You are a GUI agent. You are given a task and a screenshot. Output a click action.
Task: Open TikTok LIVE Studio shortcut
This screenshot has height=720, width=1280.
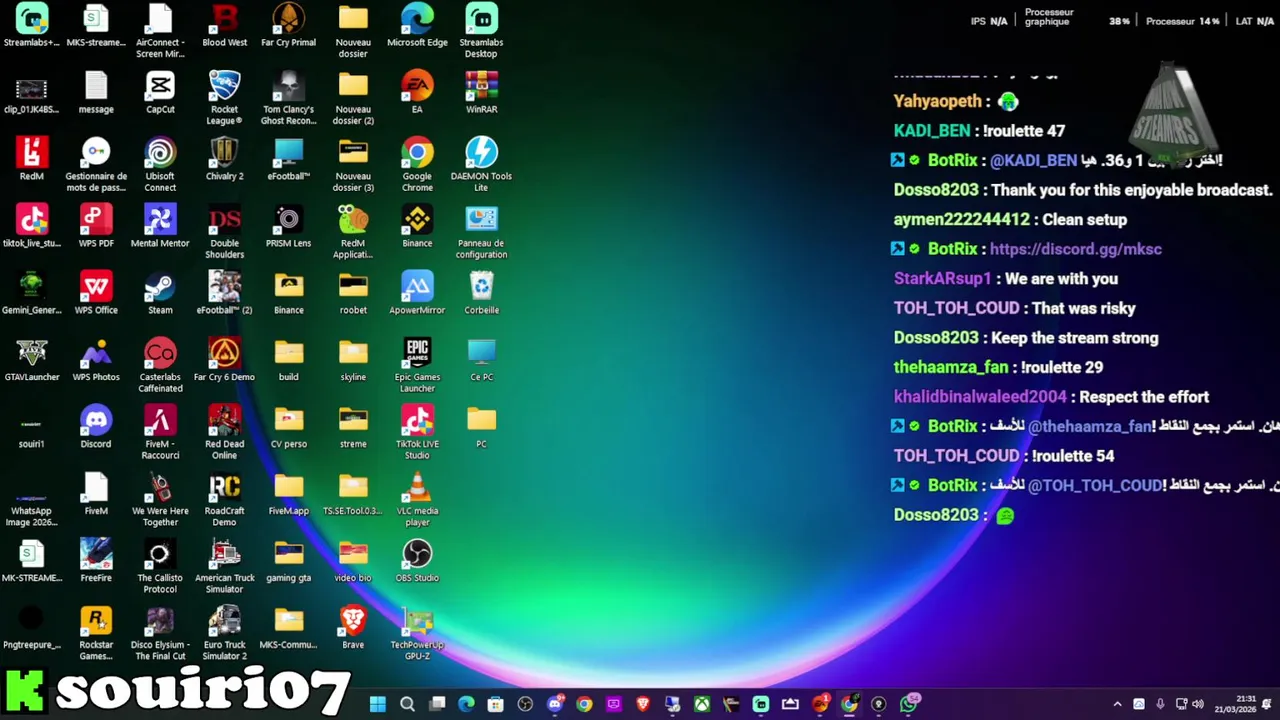(417, 432)
